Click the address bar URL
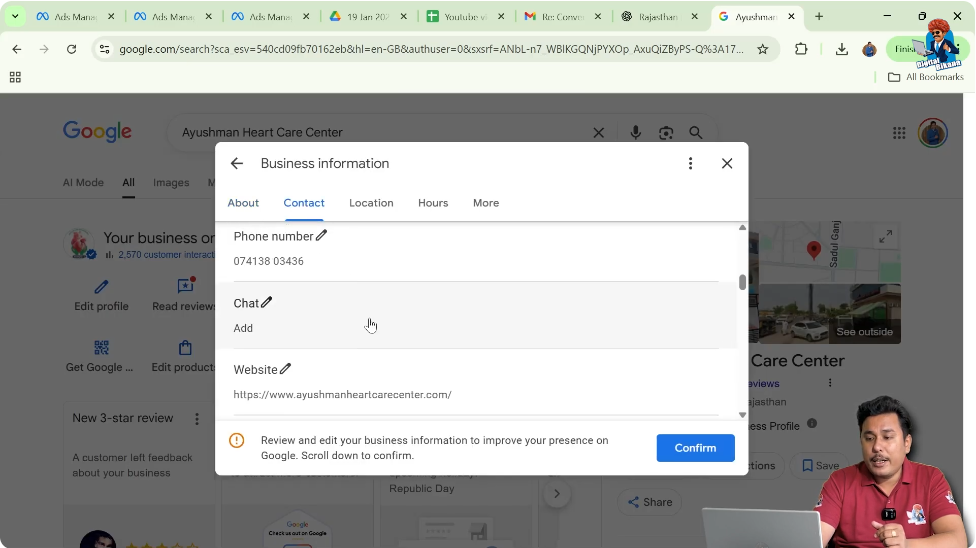This screenshot has width=976, height=548. pos(431,49)
